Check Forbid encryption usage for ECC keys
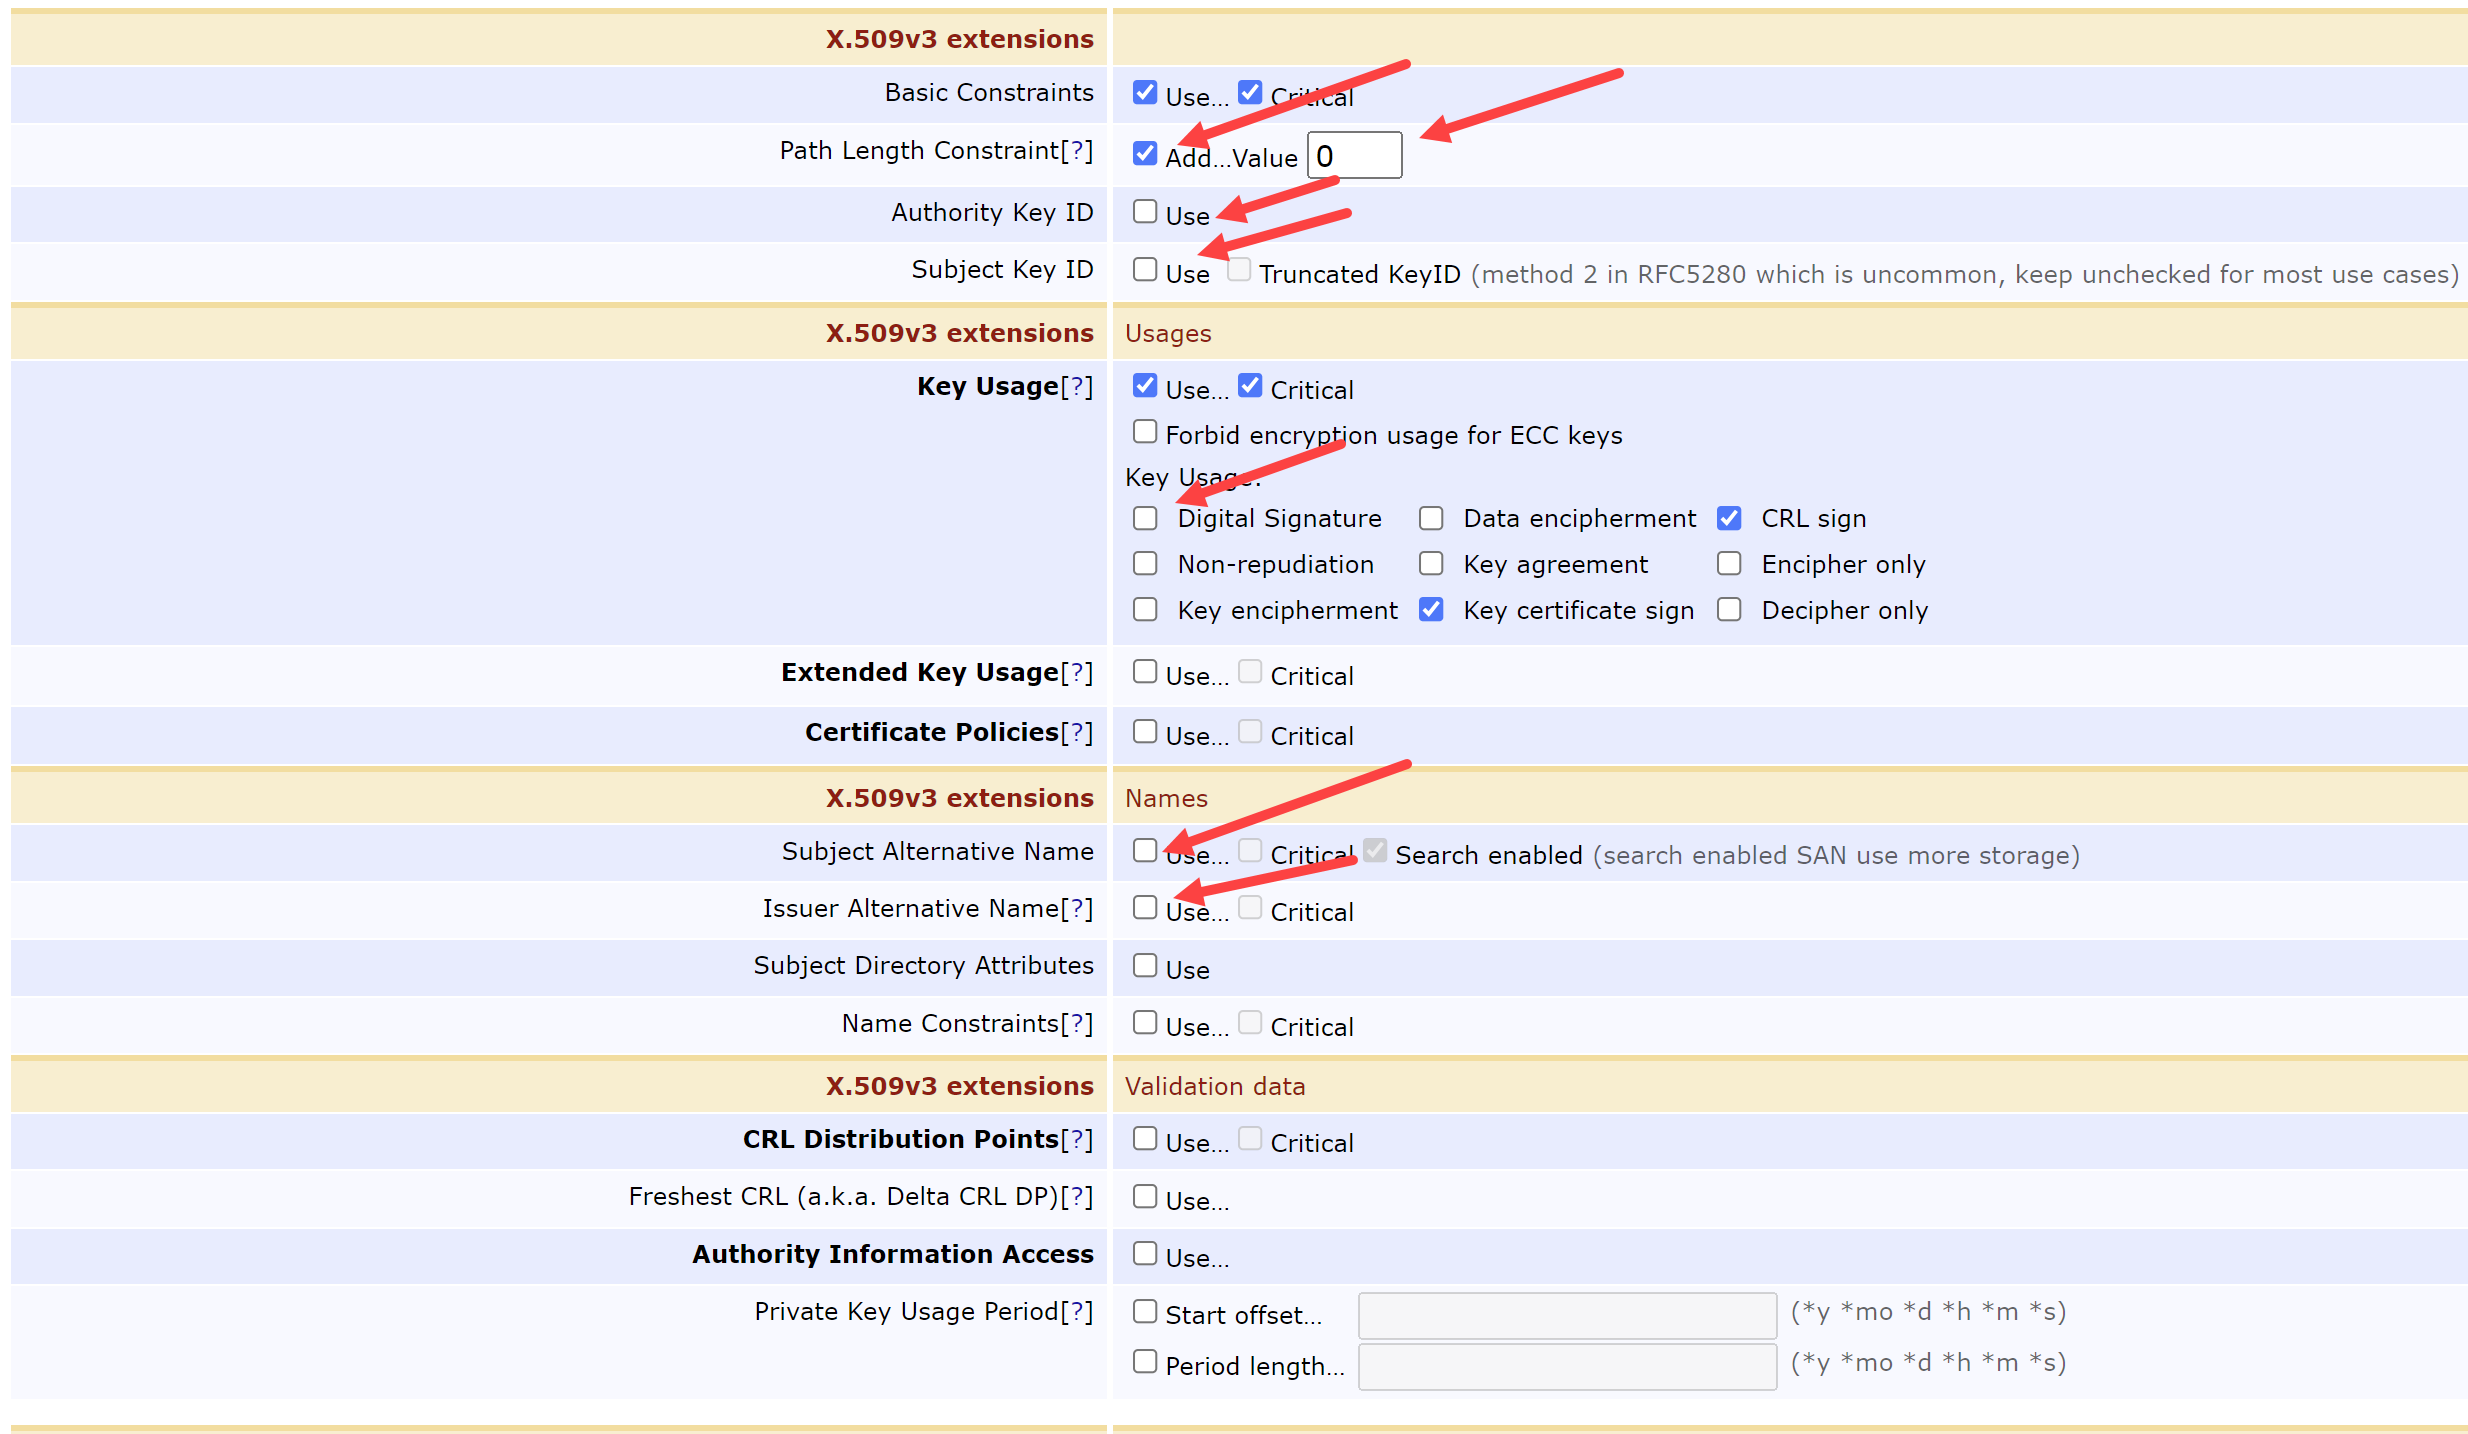This screenshot has width=2468, height=1434. pos(1145,432)
